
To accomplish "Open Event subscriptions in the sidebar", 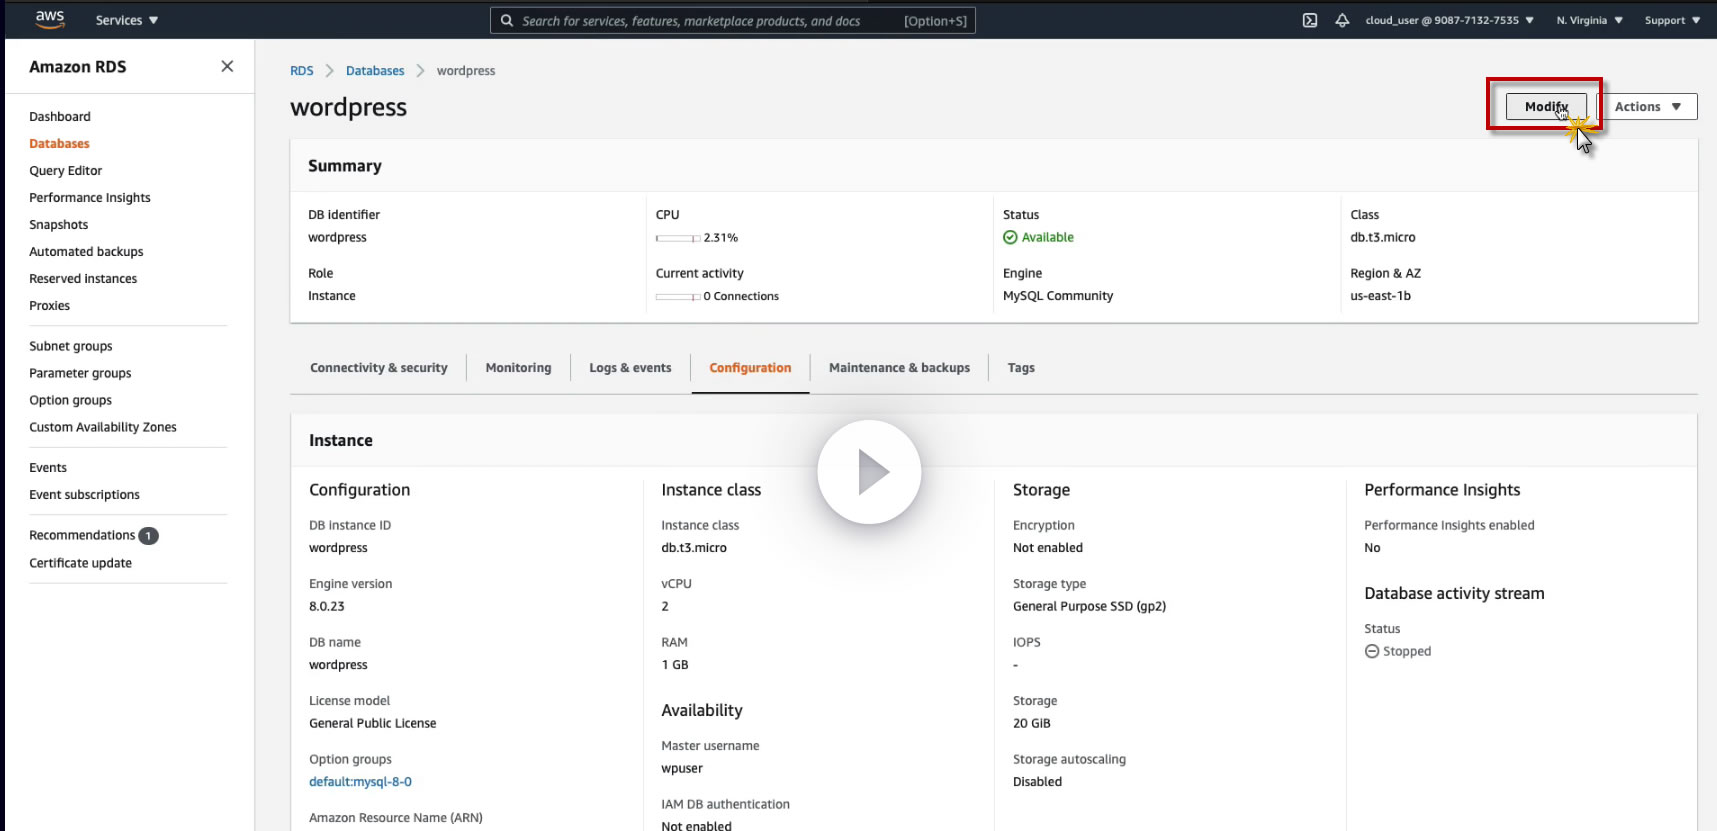I will coord(84,495).
